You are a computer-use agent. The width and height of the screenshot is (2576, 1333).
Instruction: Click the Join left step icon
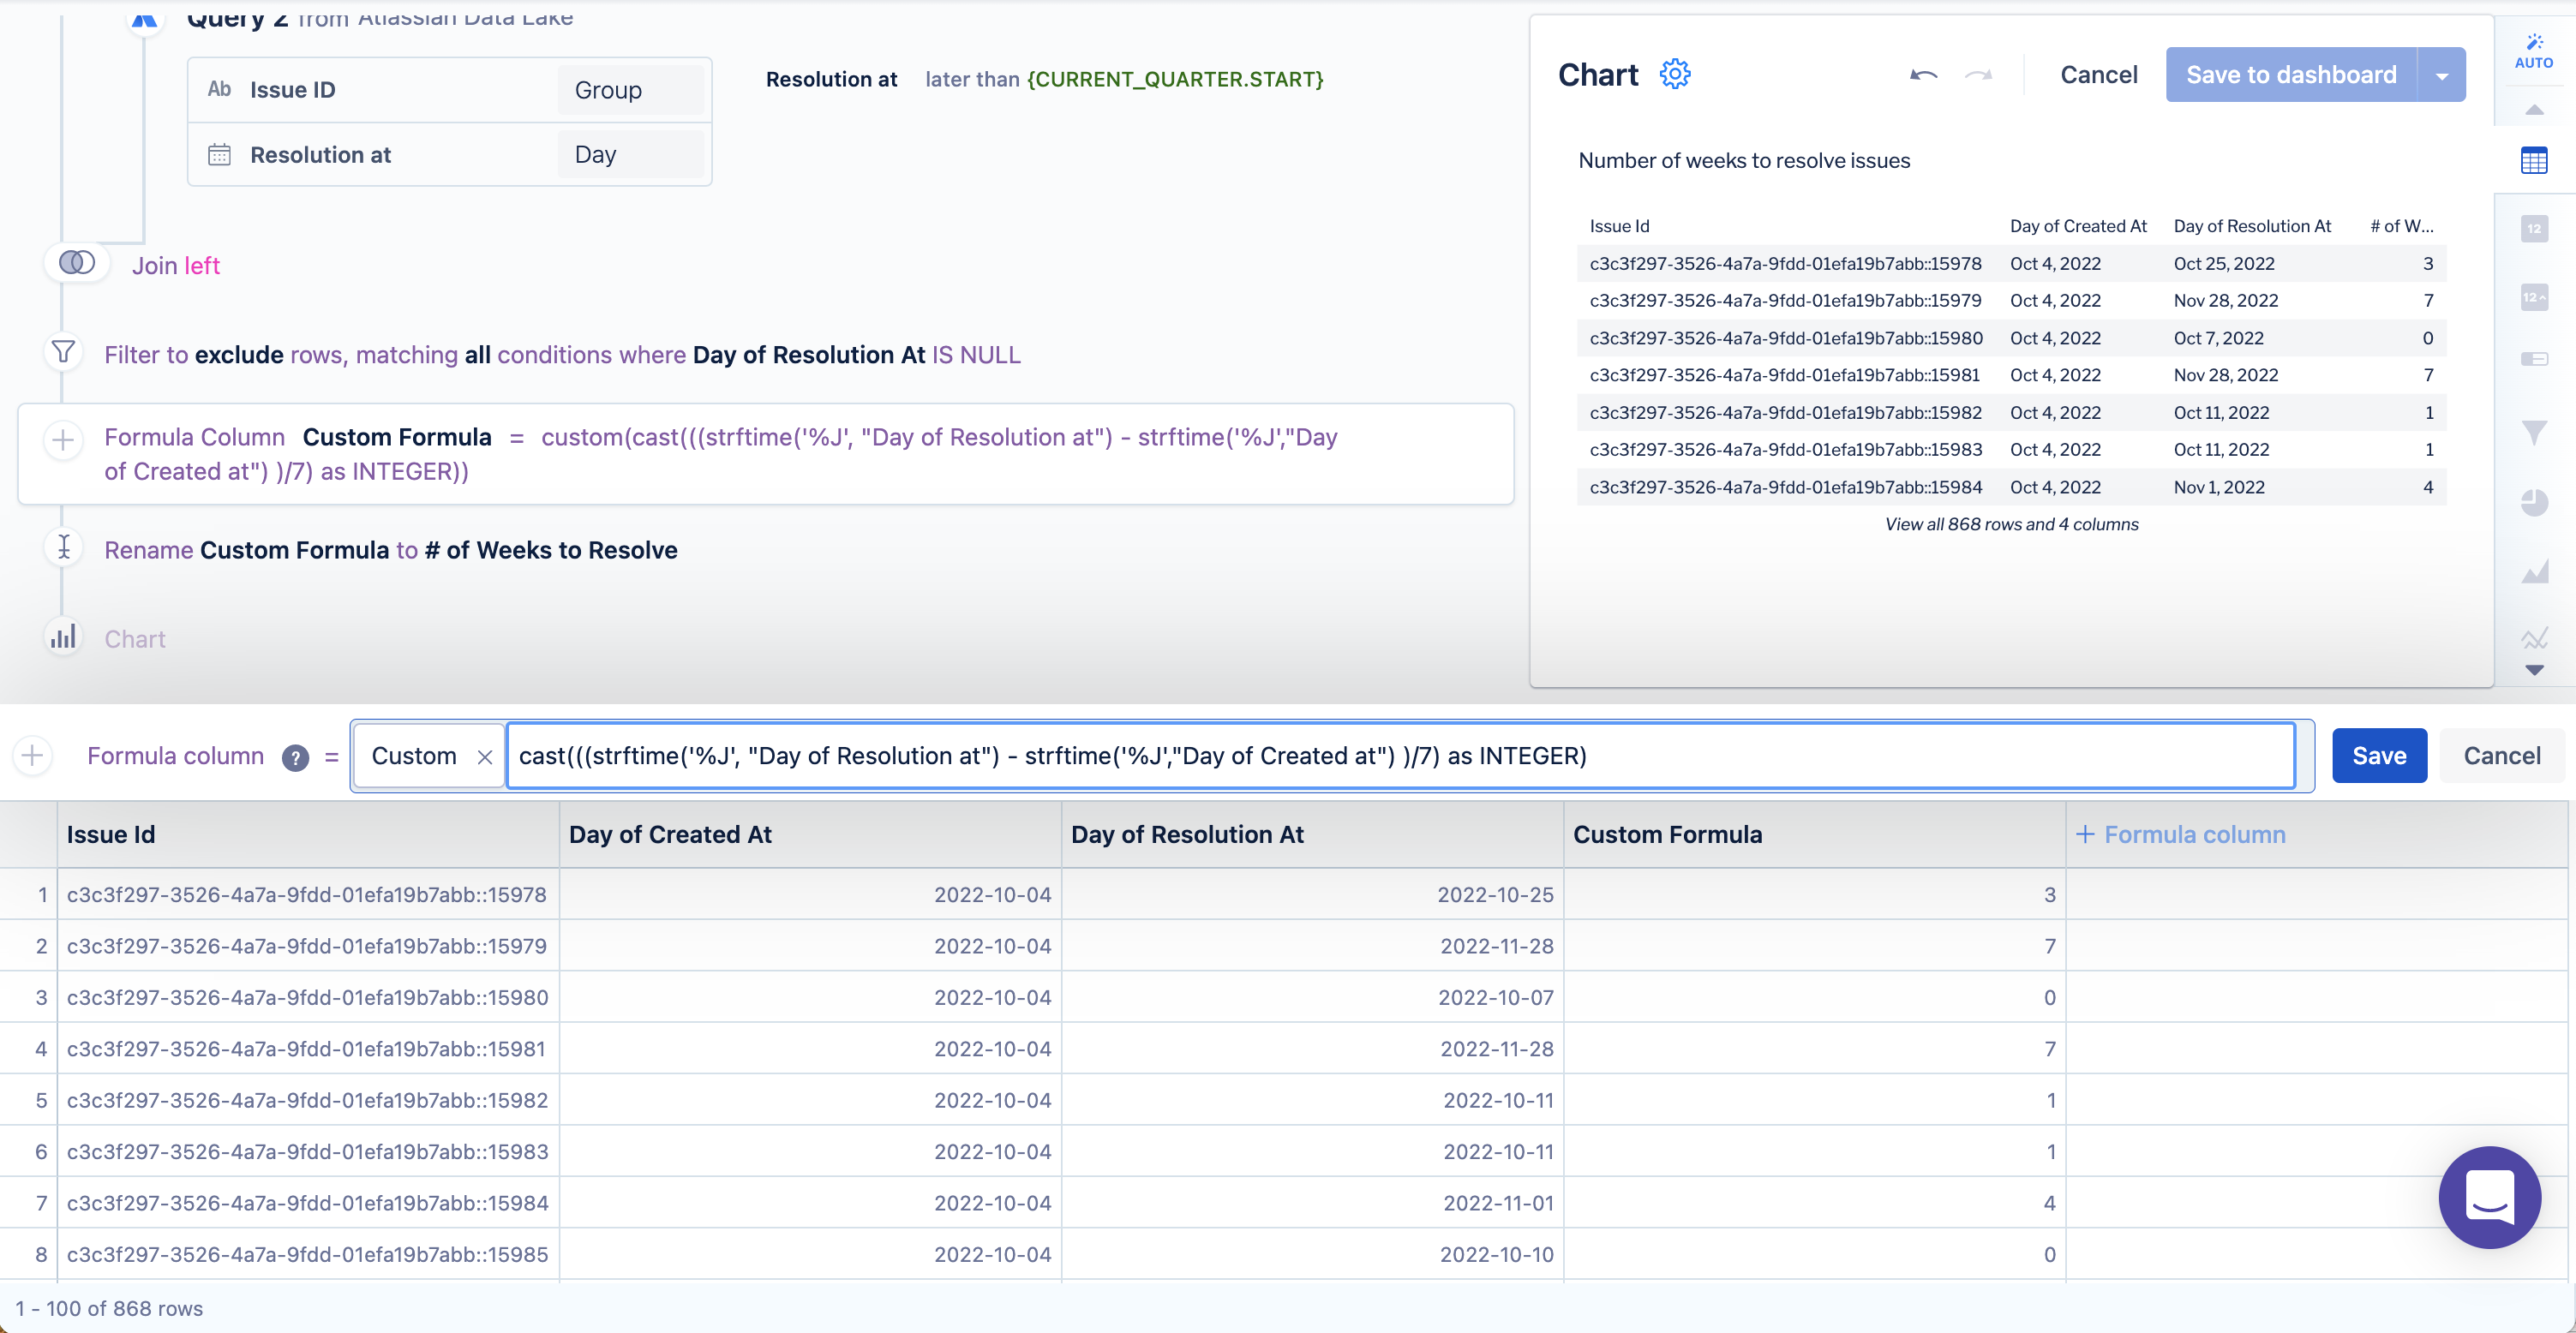pyautogui.click(x=77, y=263)
